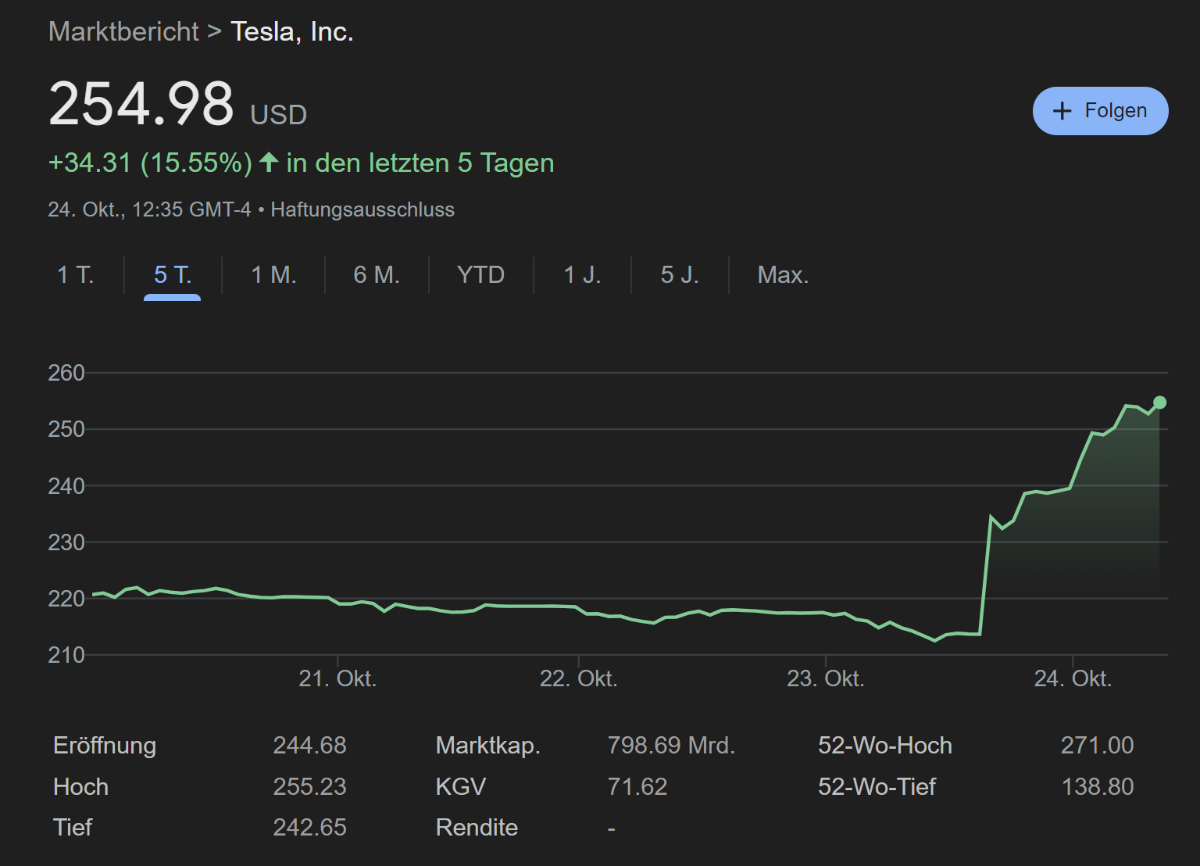Click the KGV label

point(461,787)
